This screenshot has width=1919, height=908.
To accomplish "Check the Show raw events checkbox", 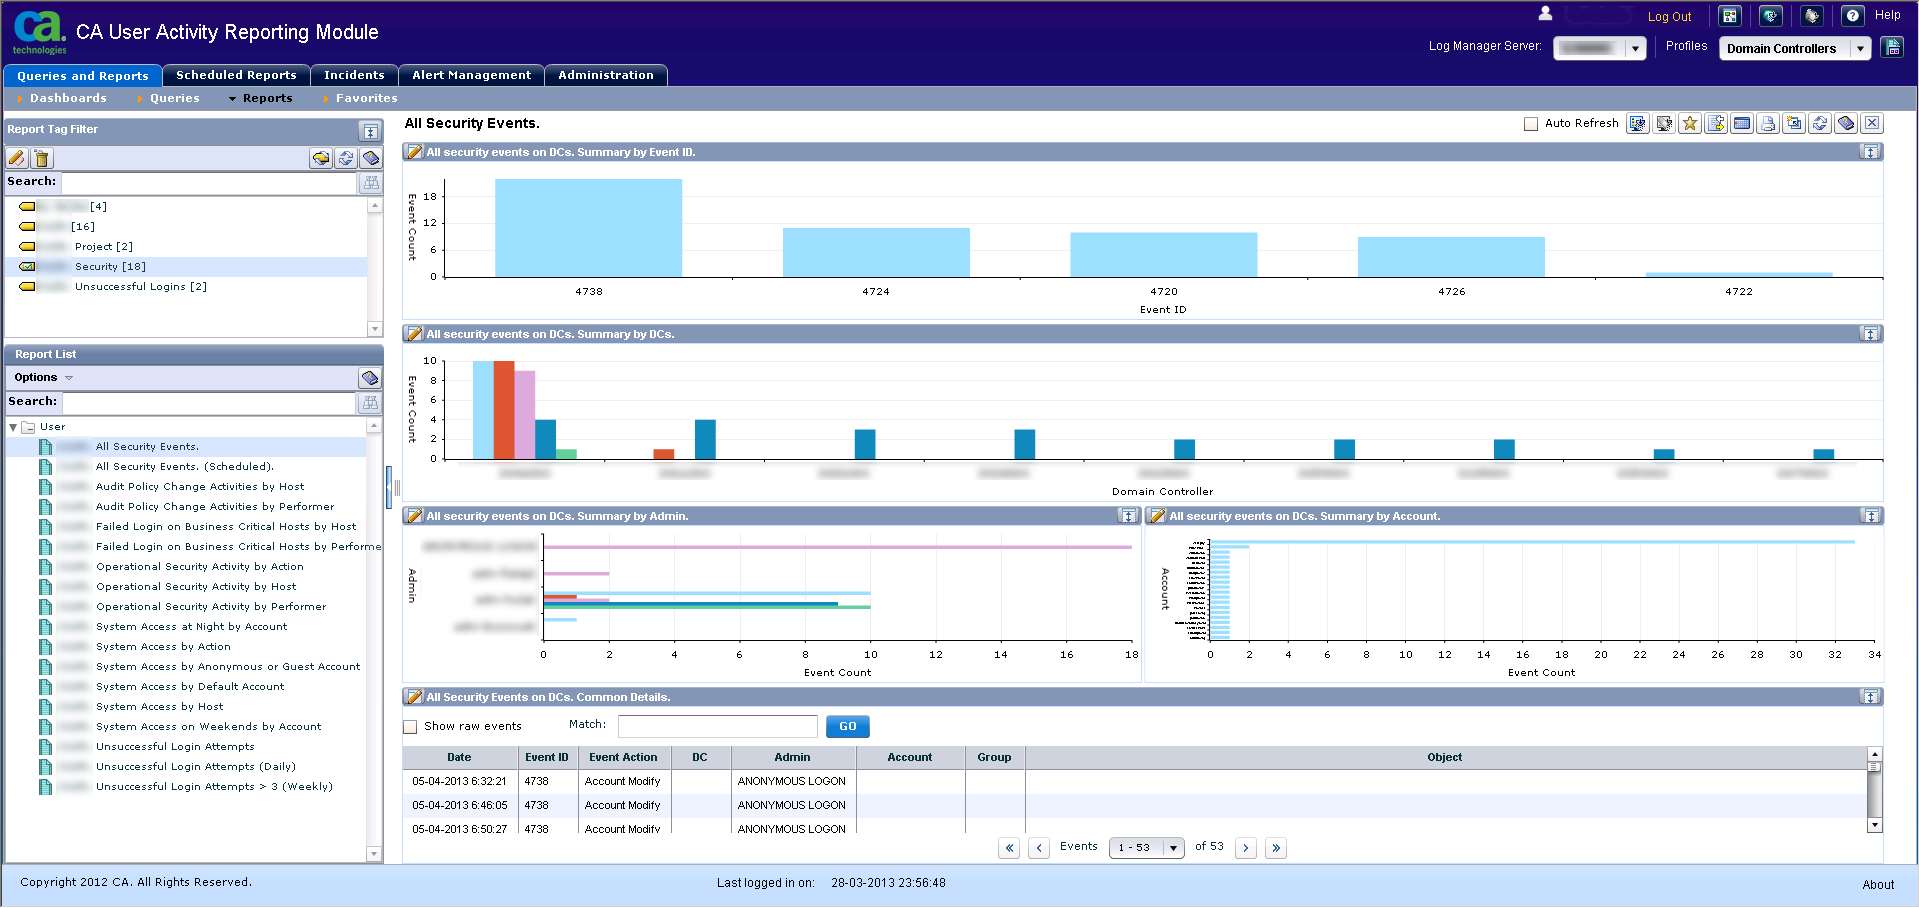I will [x=410, y=727].
